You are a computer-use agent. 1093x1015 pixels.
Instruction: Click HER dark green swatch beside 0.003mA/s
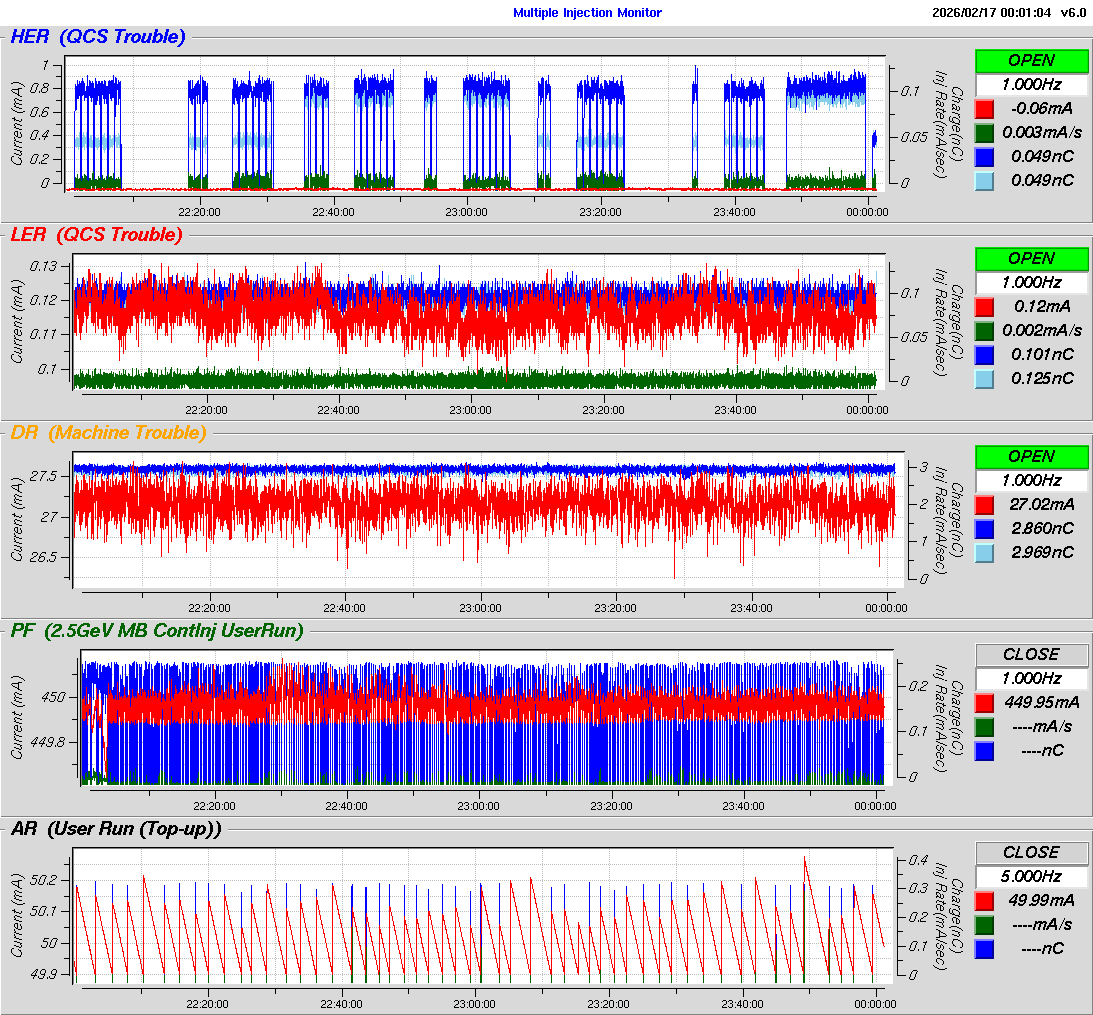pos(984,132)
